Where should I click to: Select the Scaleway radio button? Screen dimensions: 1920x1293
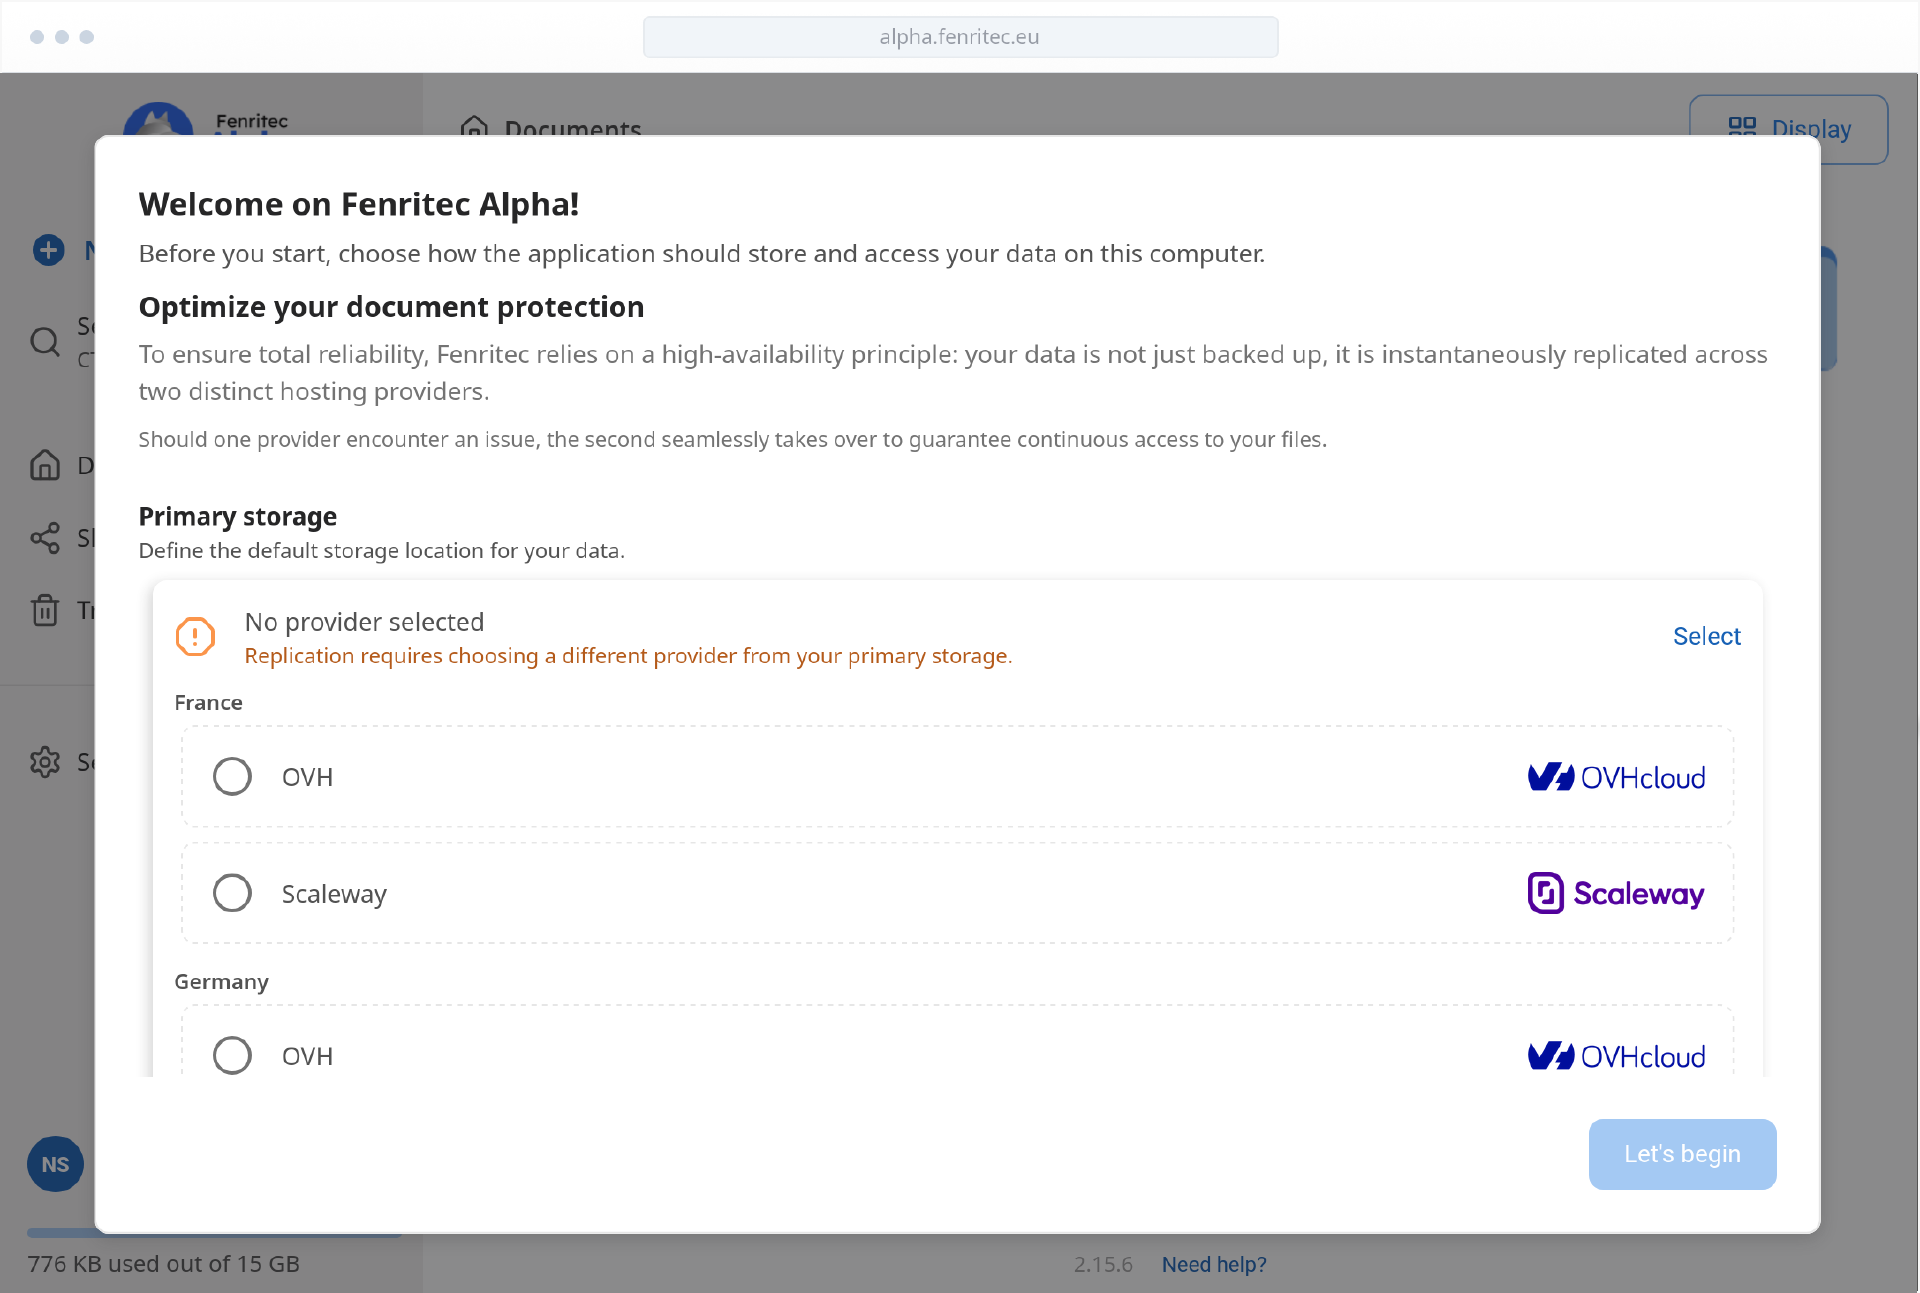pos(232,893)
